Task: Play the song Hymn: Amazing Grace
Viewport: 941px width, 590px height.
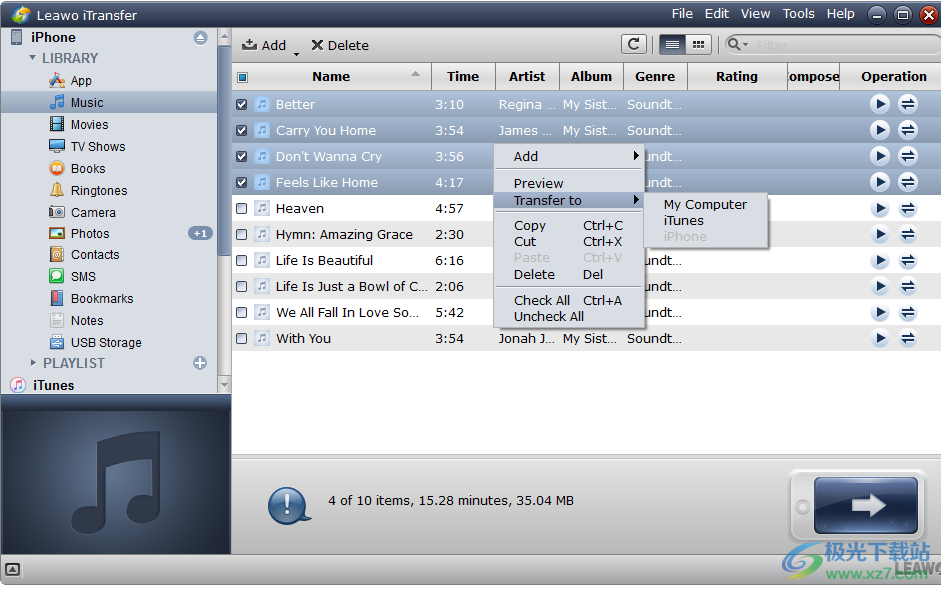Action: coord(880,234)
